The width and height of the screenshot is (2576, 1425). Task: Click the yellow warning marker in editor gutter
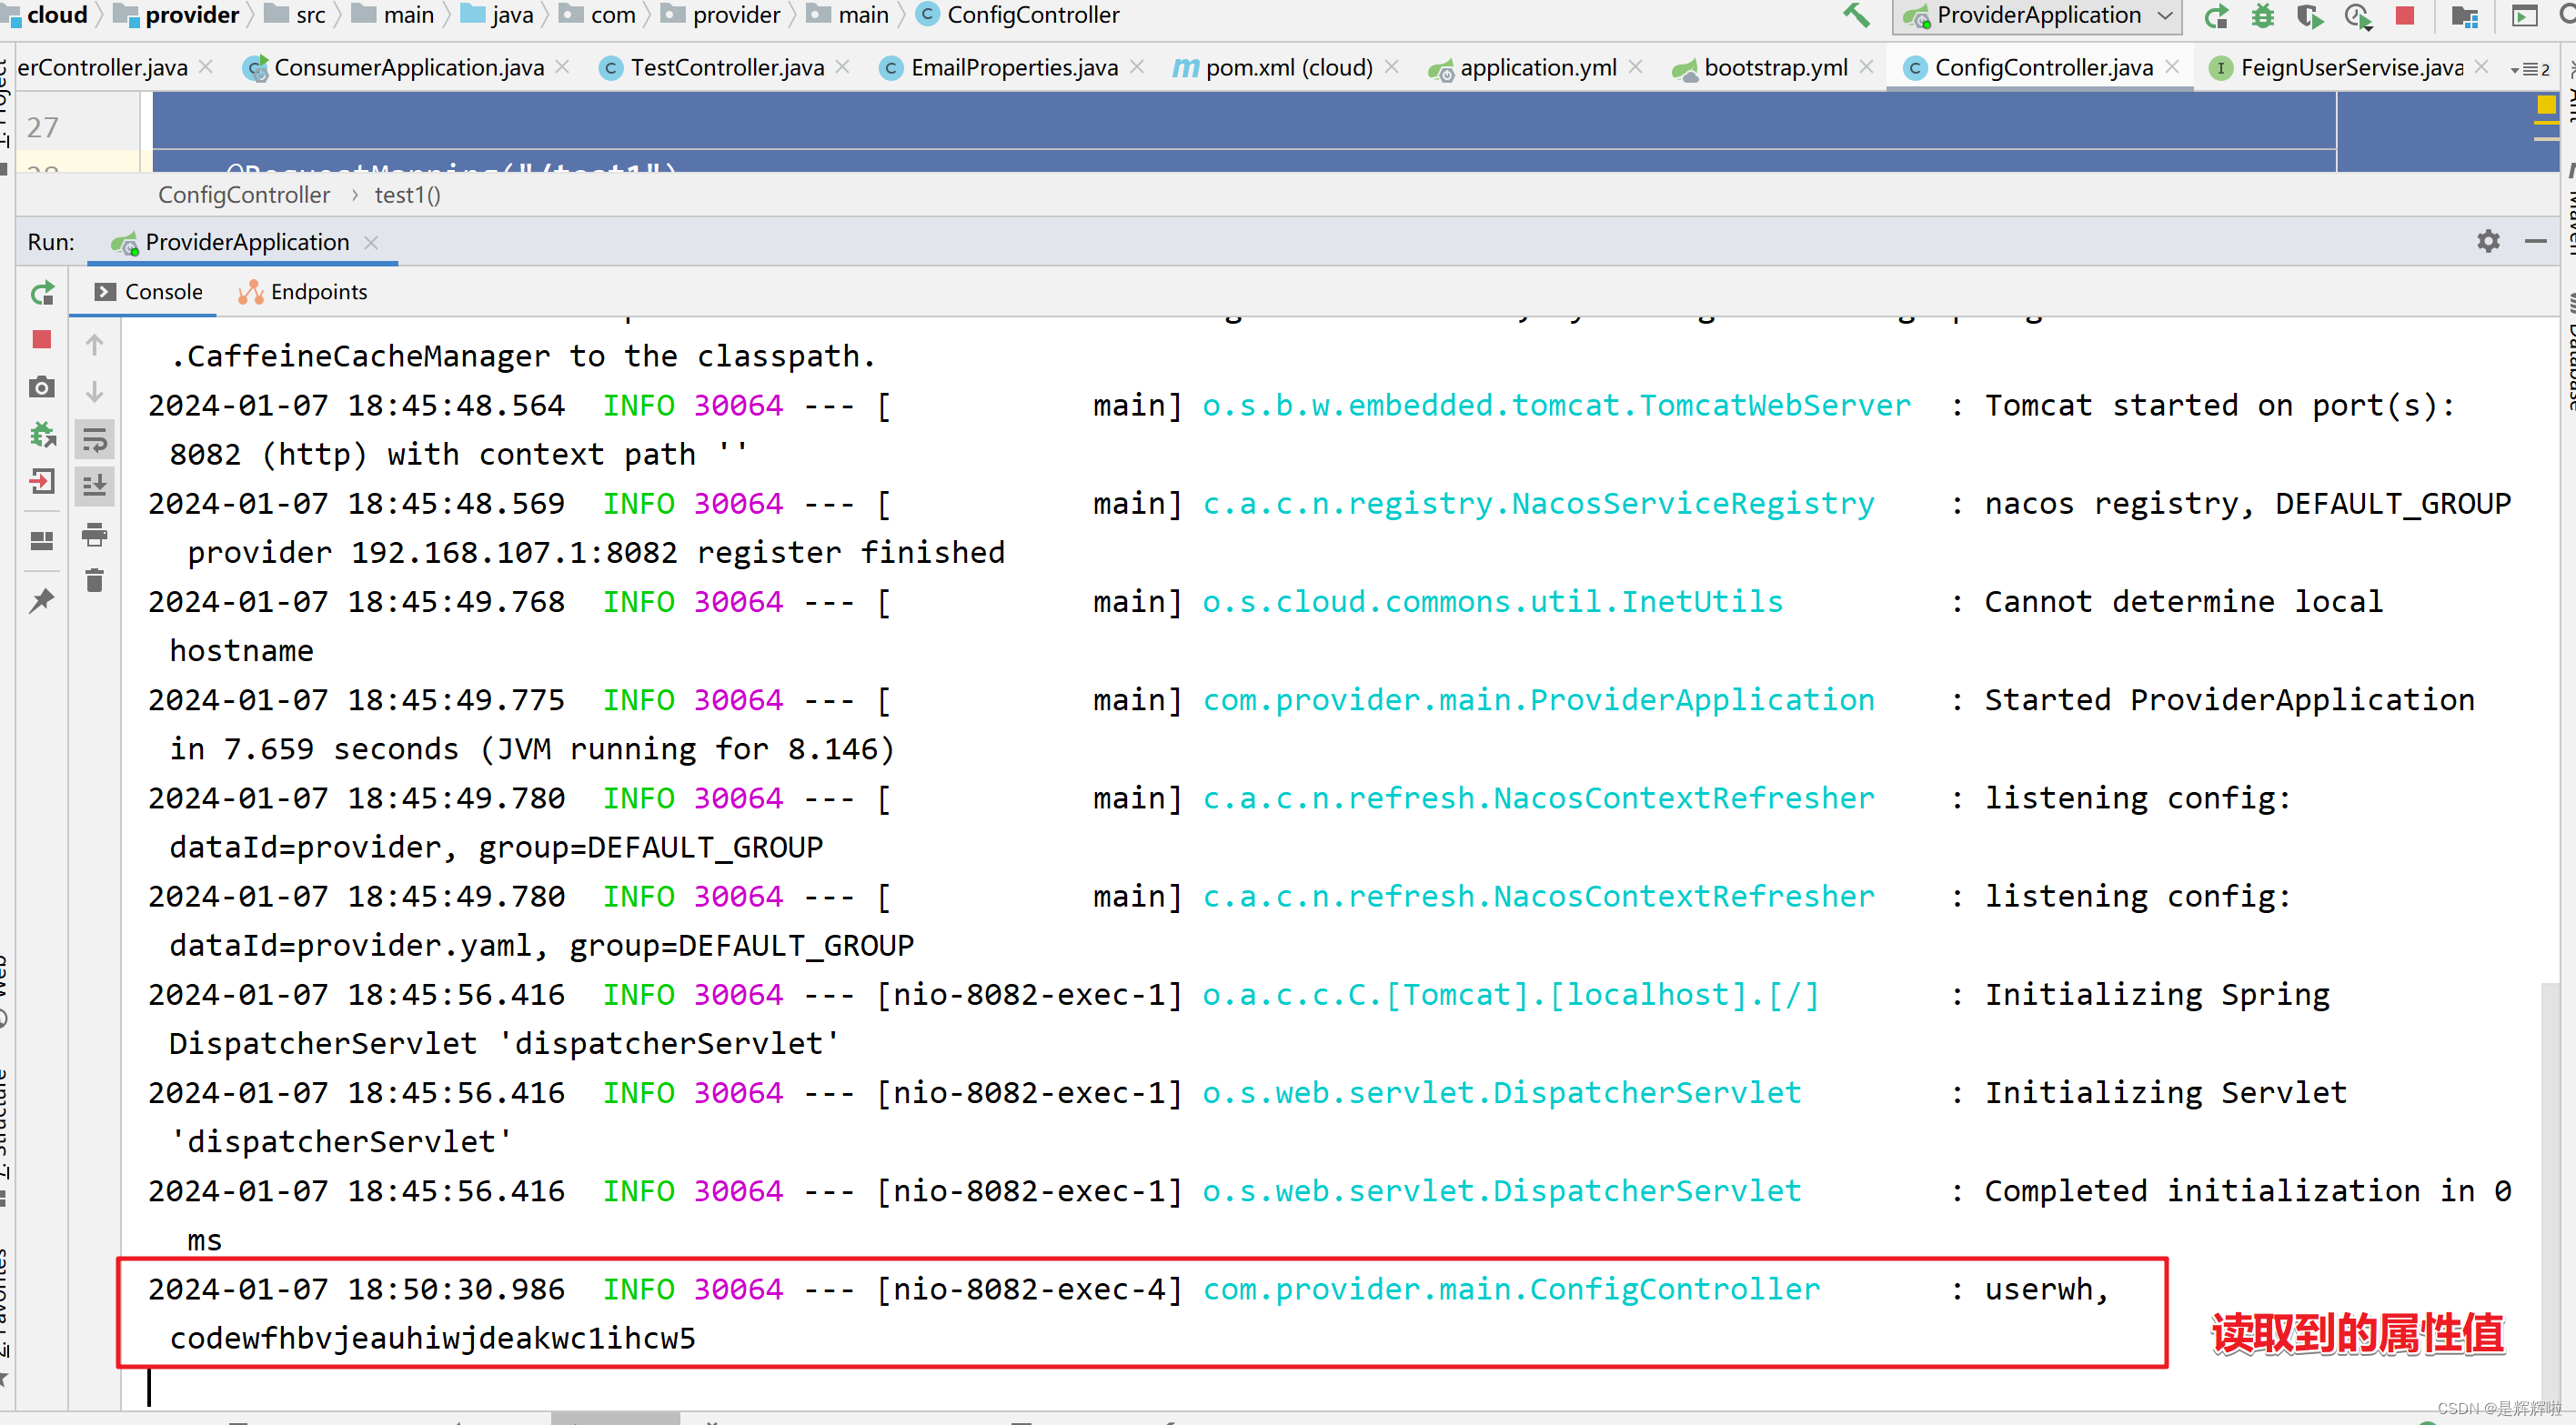click(x=2545, y=105)
